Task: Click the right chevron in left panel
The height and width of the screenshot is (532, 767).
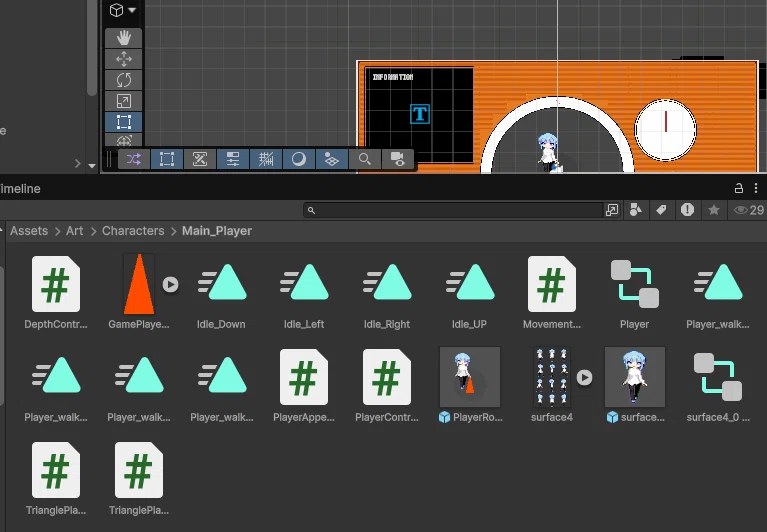Action: (77, 164)
